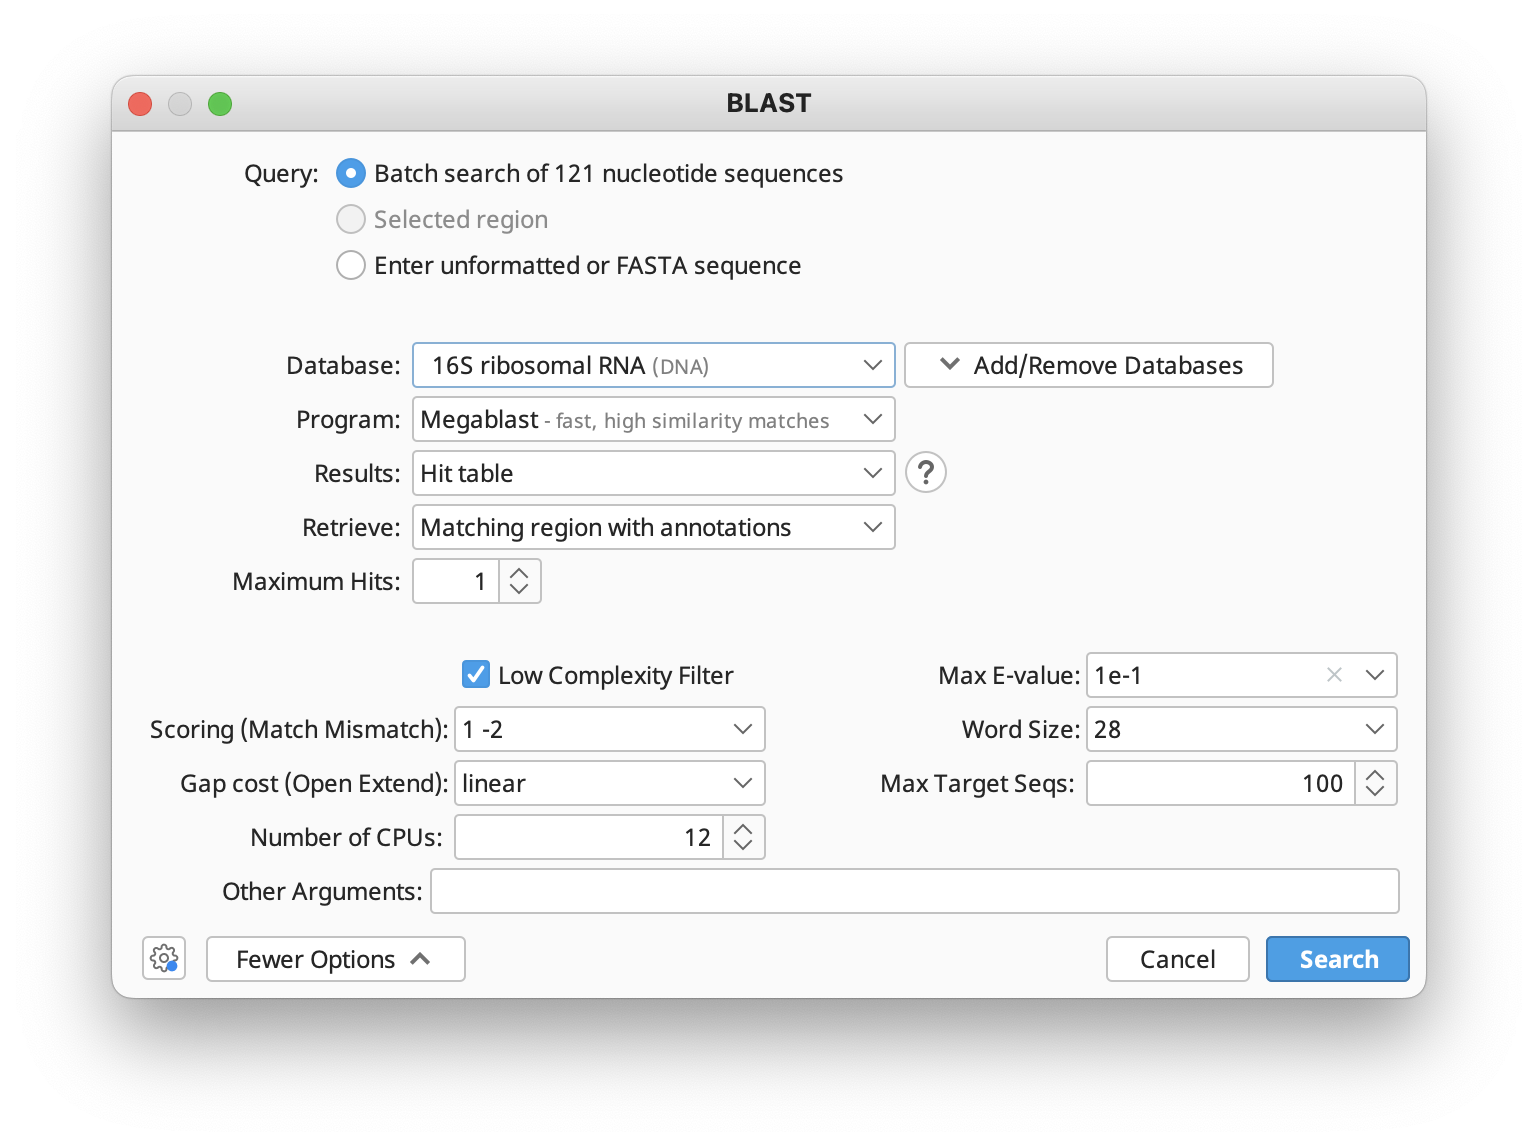Open the Database dropdown showing 16S ribosomal RNA
This screenshot has width=1538, height=1146.
click(x=654, y=365)
